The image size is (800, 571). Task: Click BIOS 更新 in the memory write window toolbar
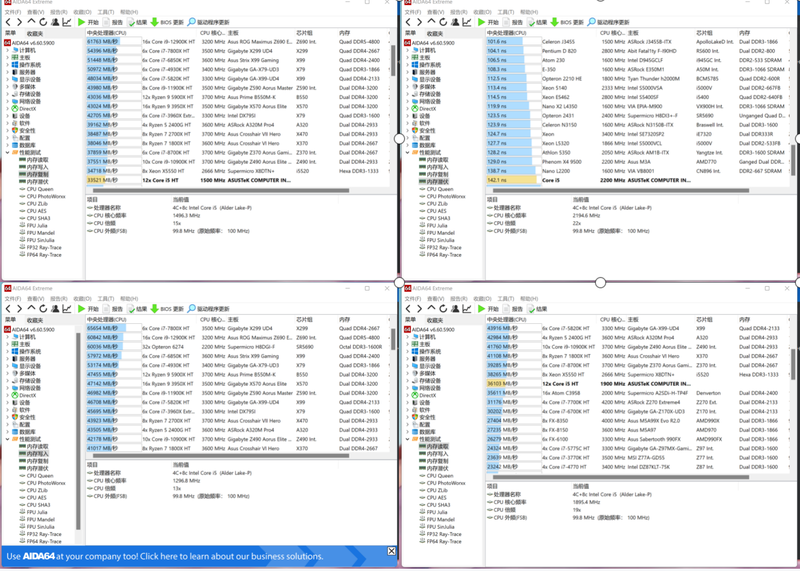167,308
